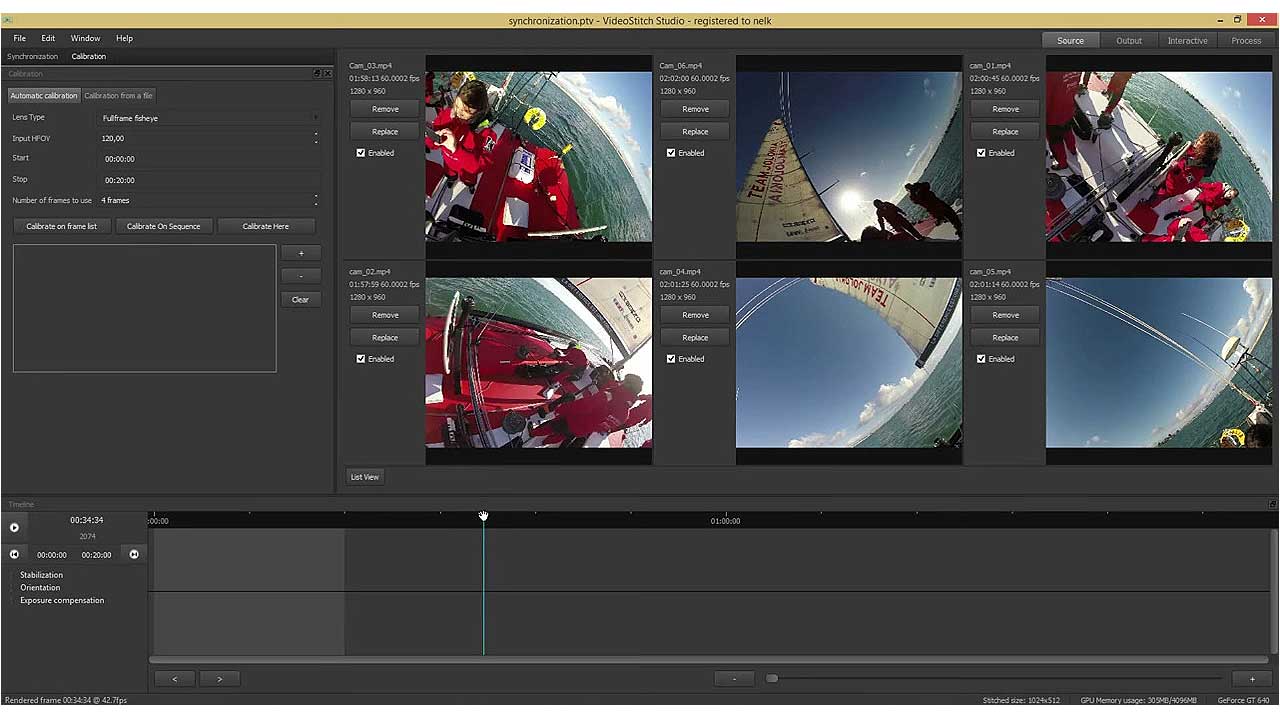The image size is (1280, 720).
Task: Uncheck Enabled for cam_06.mp4
Action: [x=671, y=152]
